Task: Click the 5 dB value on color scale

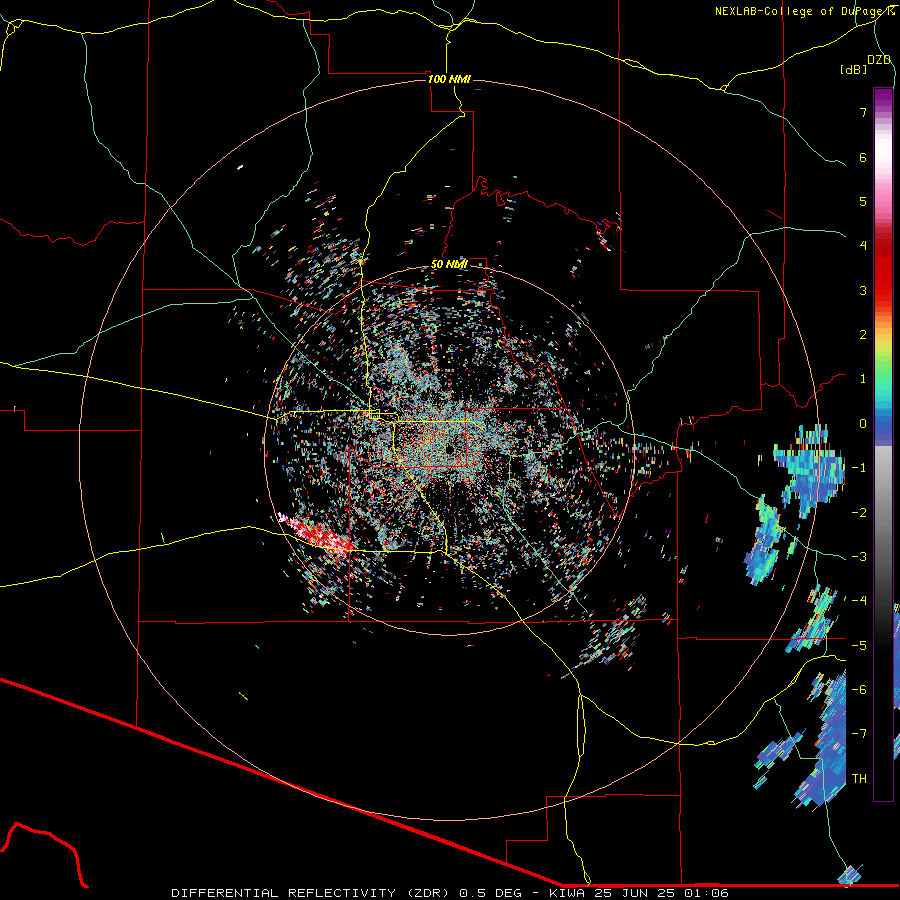Action: (x=863, y=201)
